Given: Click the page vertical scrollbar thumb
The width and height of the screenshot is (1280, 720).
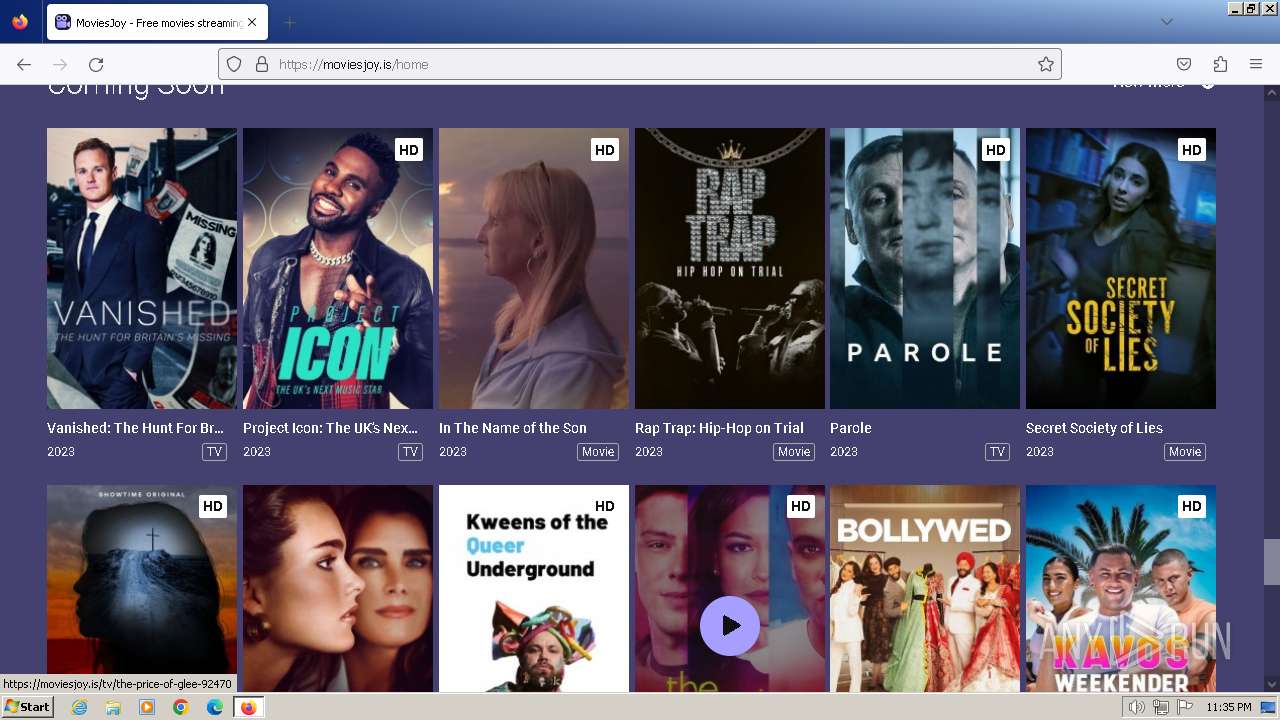Looking at the screenshot, I should [x=1271, y=562].
